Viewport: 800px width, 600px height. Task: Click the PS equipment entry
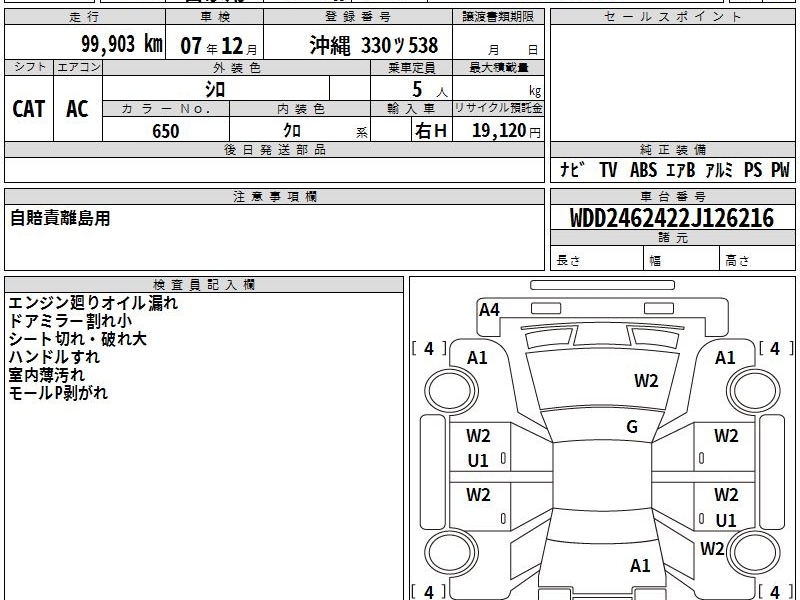(753, 169)
